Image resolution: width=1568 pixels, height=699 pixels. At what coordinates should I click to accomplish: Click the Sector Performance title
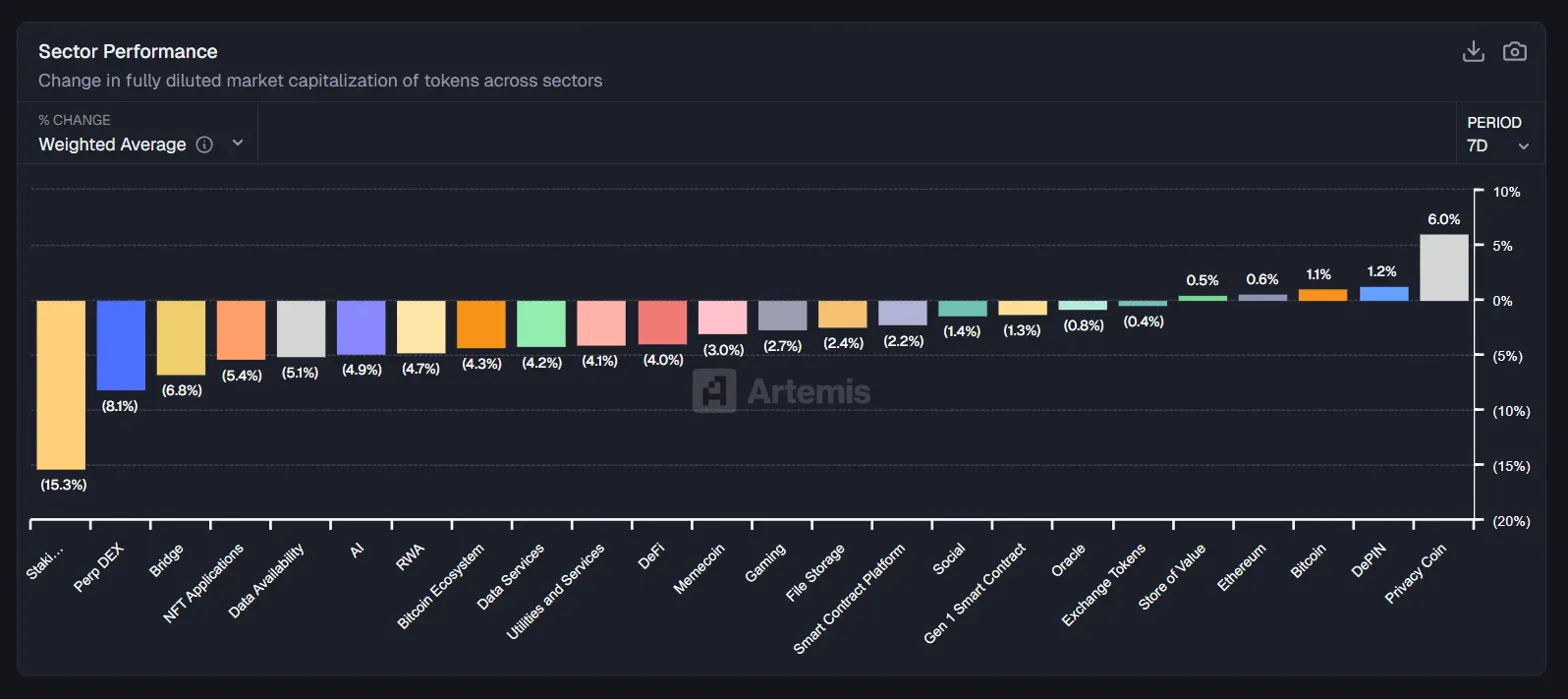coord(128,51)
